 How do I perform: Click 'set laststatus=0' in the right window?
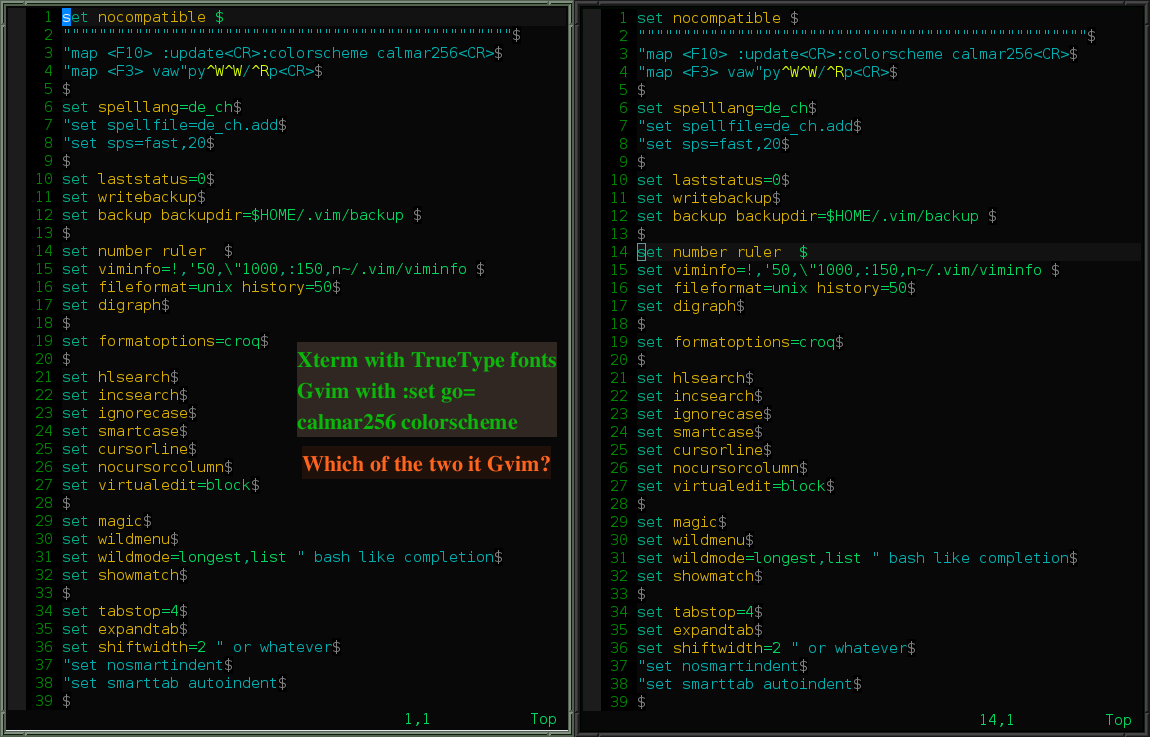709,180
